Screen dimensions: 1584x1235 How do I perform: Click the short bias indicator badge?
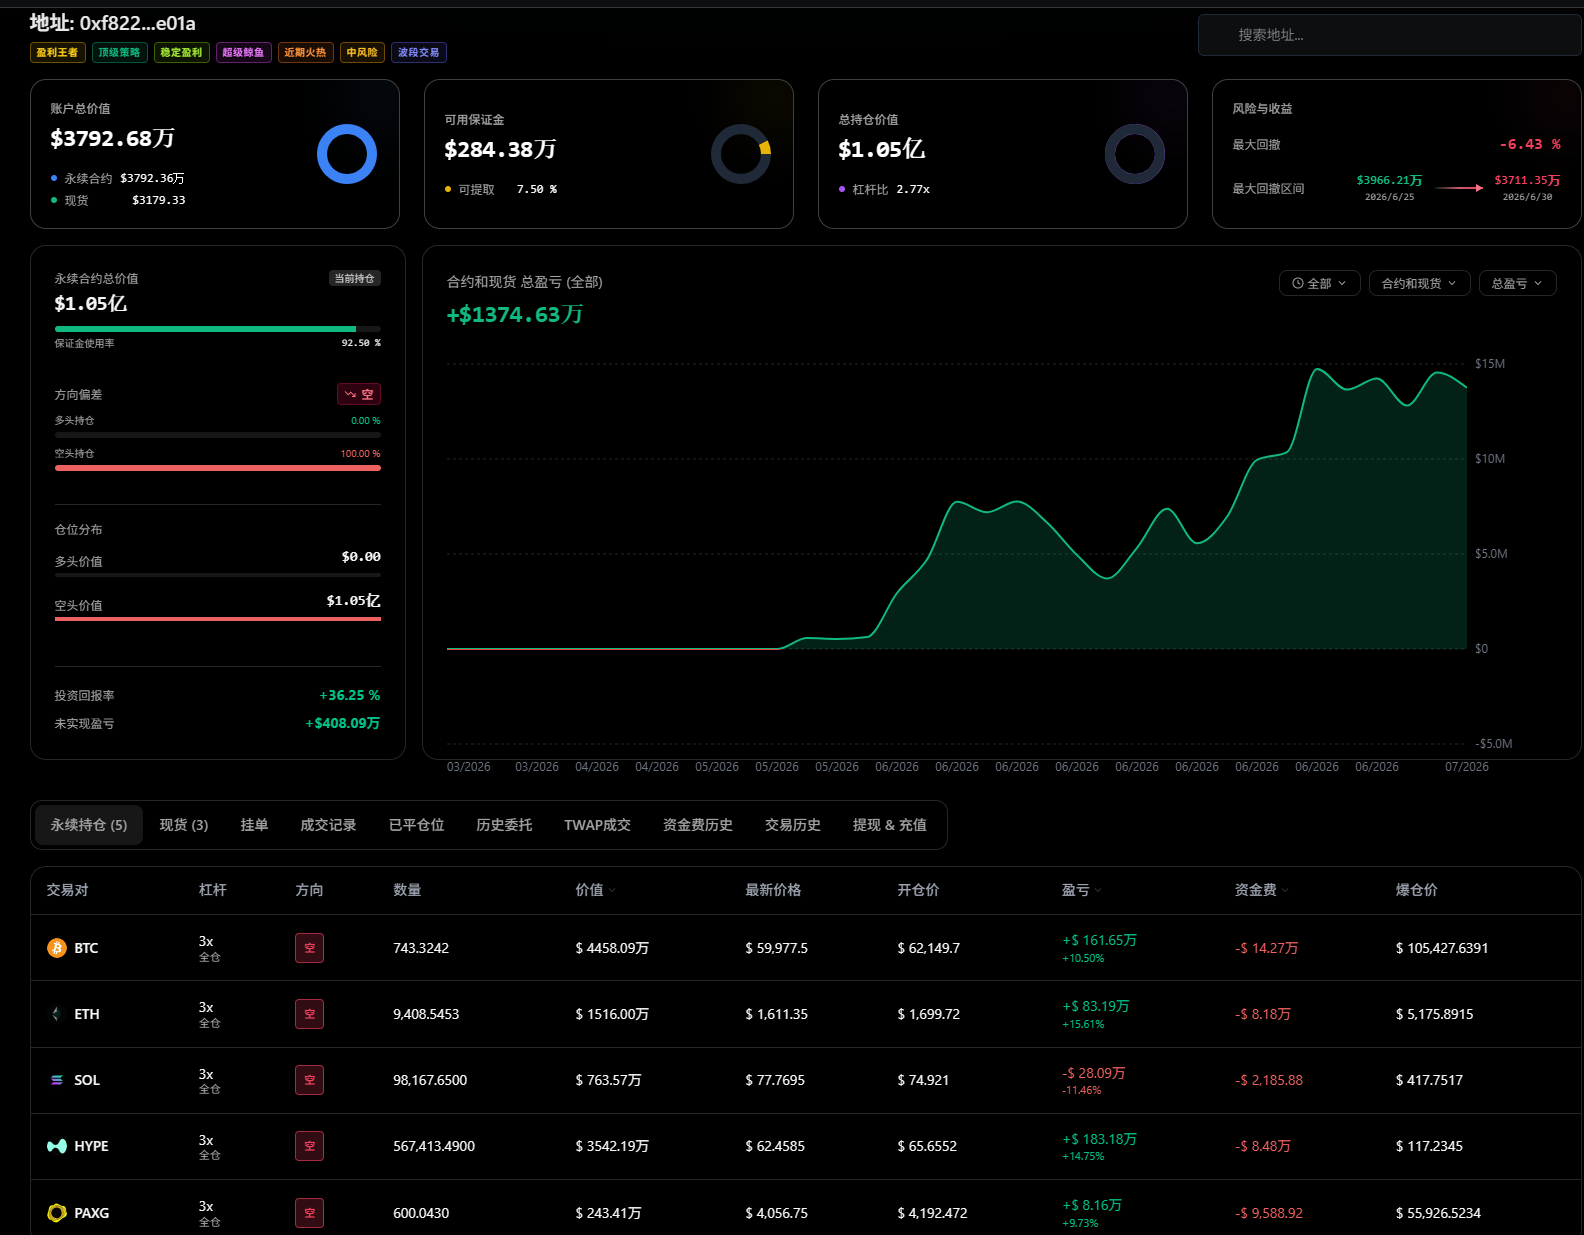pos(359,394)
